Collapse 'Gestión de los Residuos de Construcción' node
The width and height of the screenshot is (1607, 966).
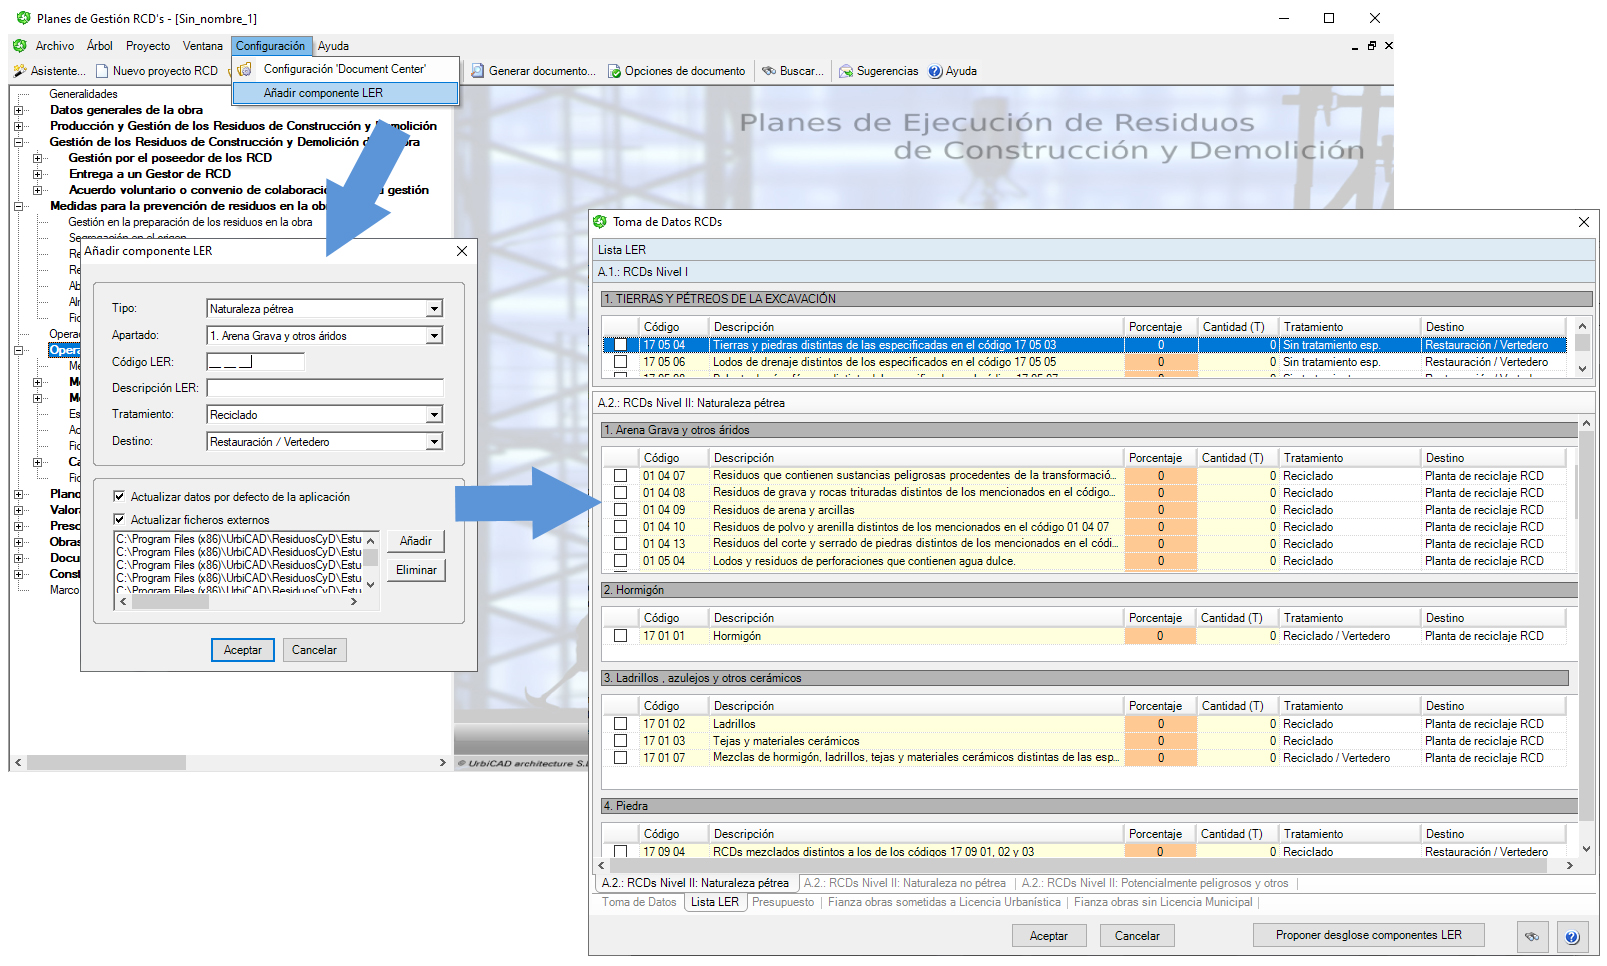click(18, 142)
